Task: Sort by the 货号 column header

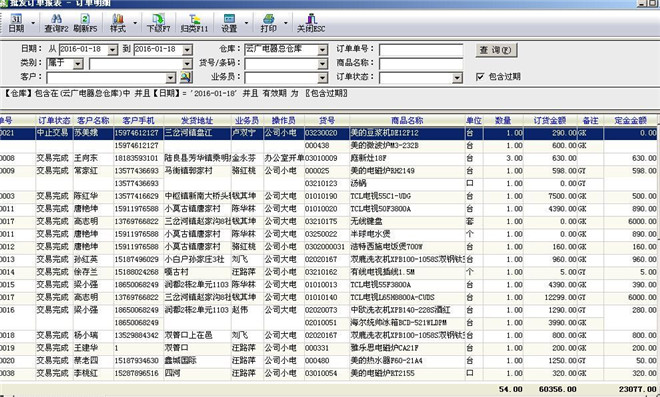Action: pyautogui.click(x=327, y=120)
